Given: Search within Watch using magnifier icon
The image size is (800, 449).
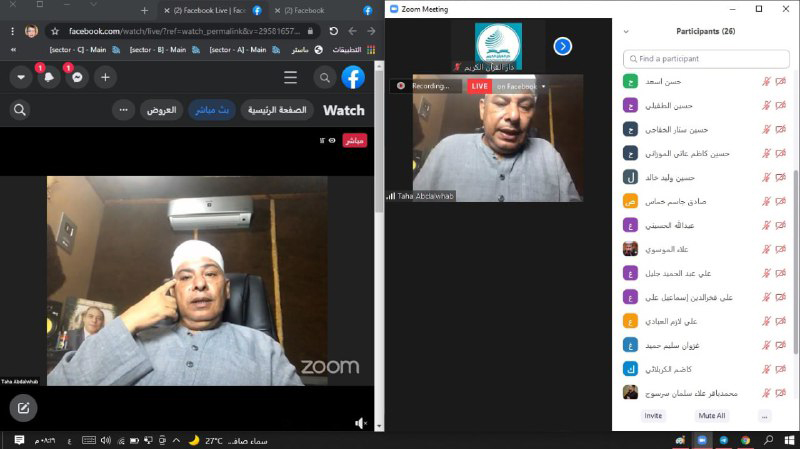Looking at the screenshot, I should 20,110.
